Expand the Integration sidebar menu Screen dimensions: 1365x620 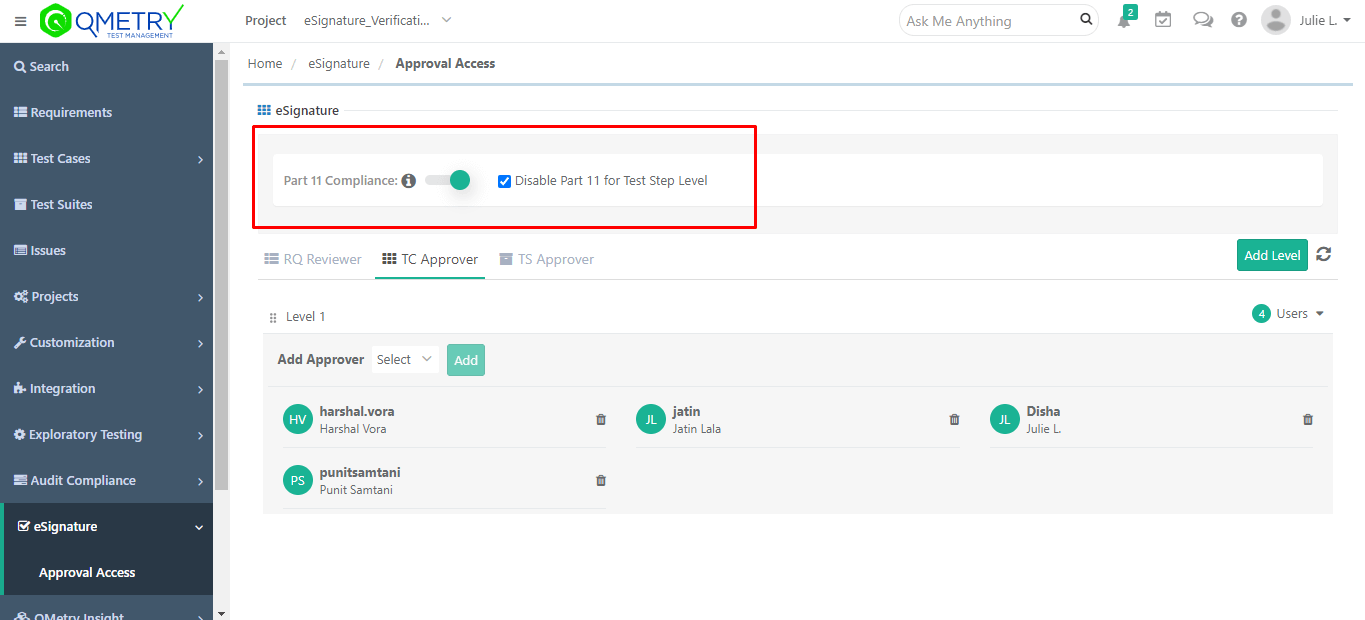tap(201, 389)
